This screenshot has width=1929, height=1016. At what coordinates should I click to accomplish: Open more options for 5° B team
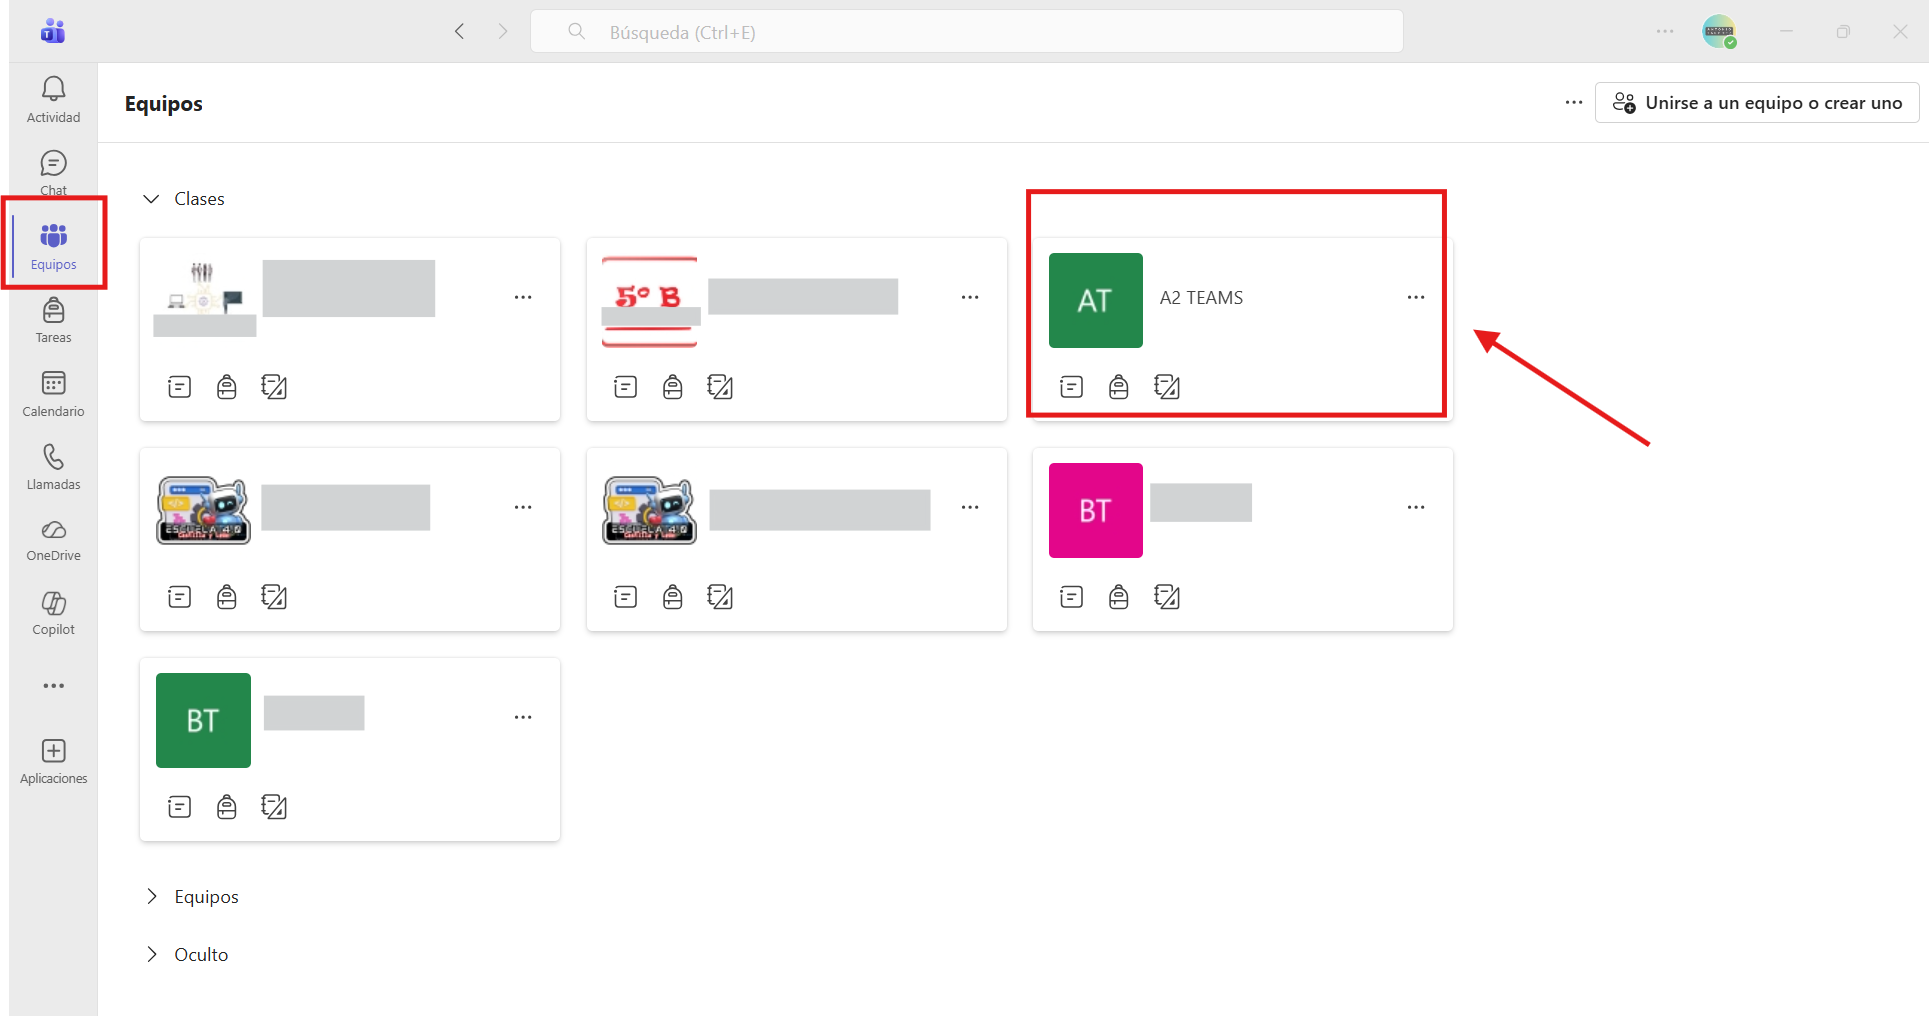click(x=970, y=297)
